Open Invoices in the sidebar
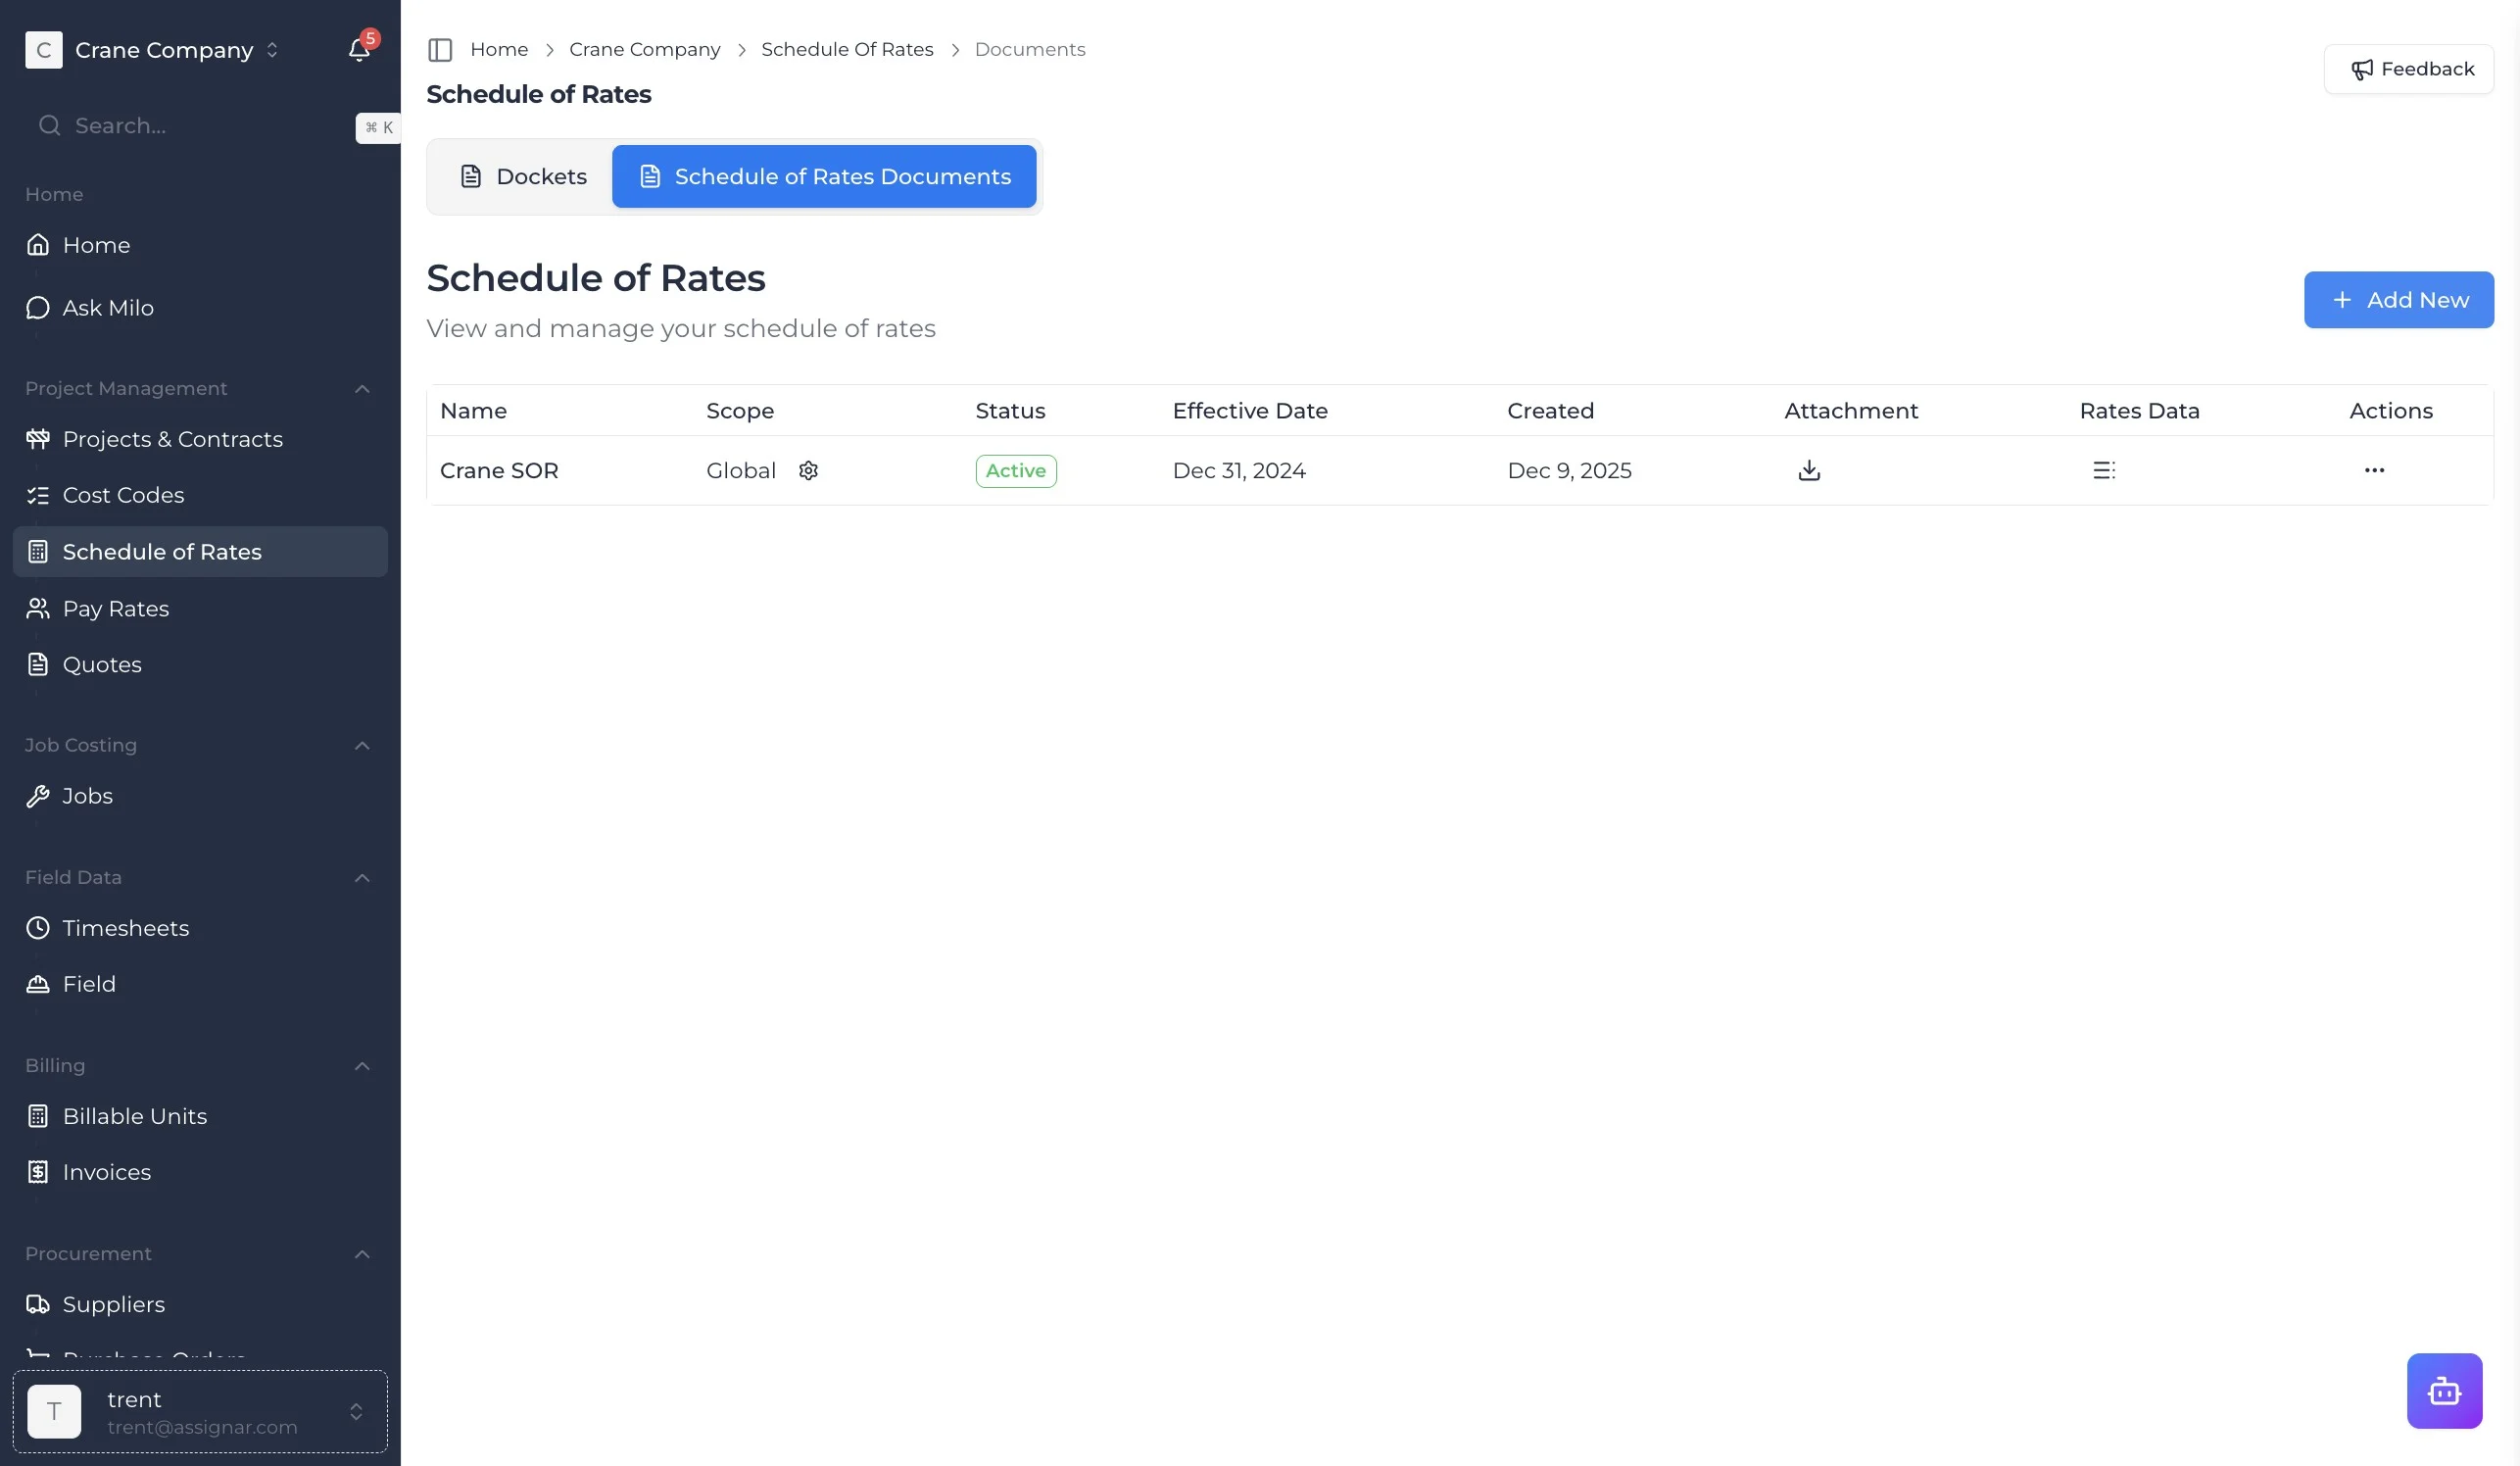 tap(106, 1172)
